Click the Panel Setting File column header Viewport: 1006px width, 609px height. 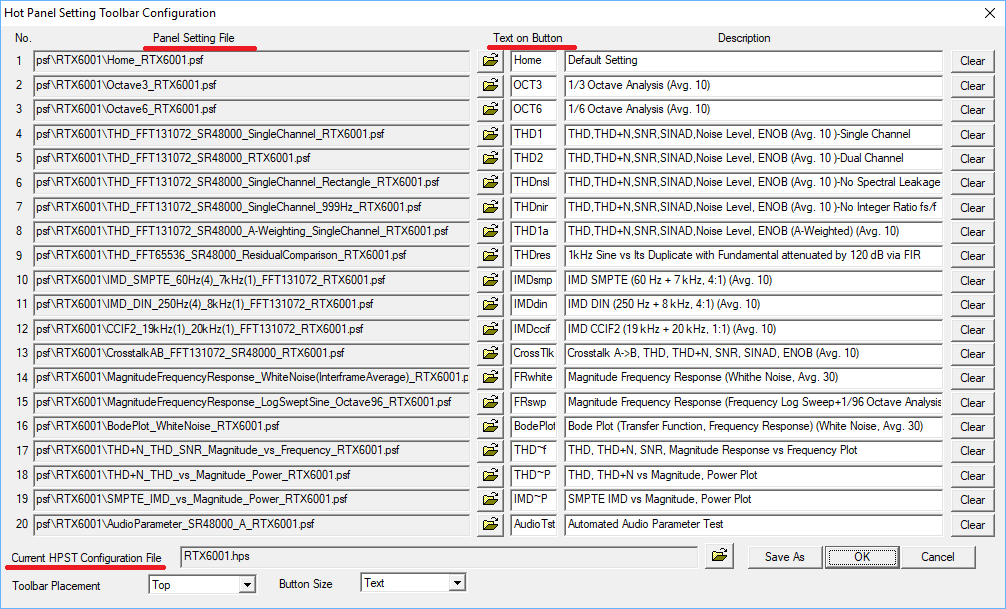194,38
